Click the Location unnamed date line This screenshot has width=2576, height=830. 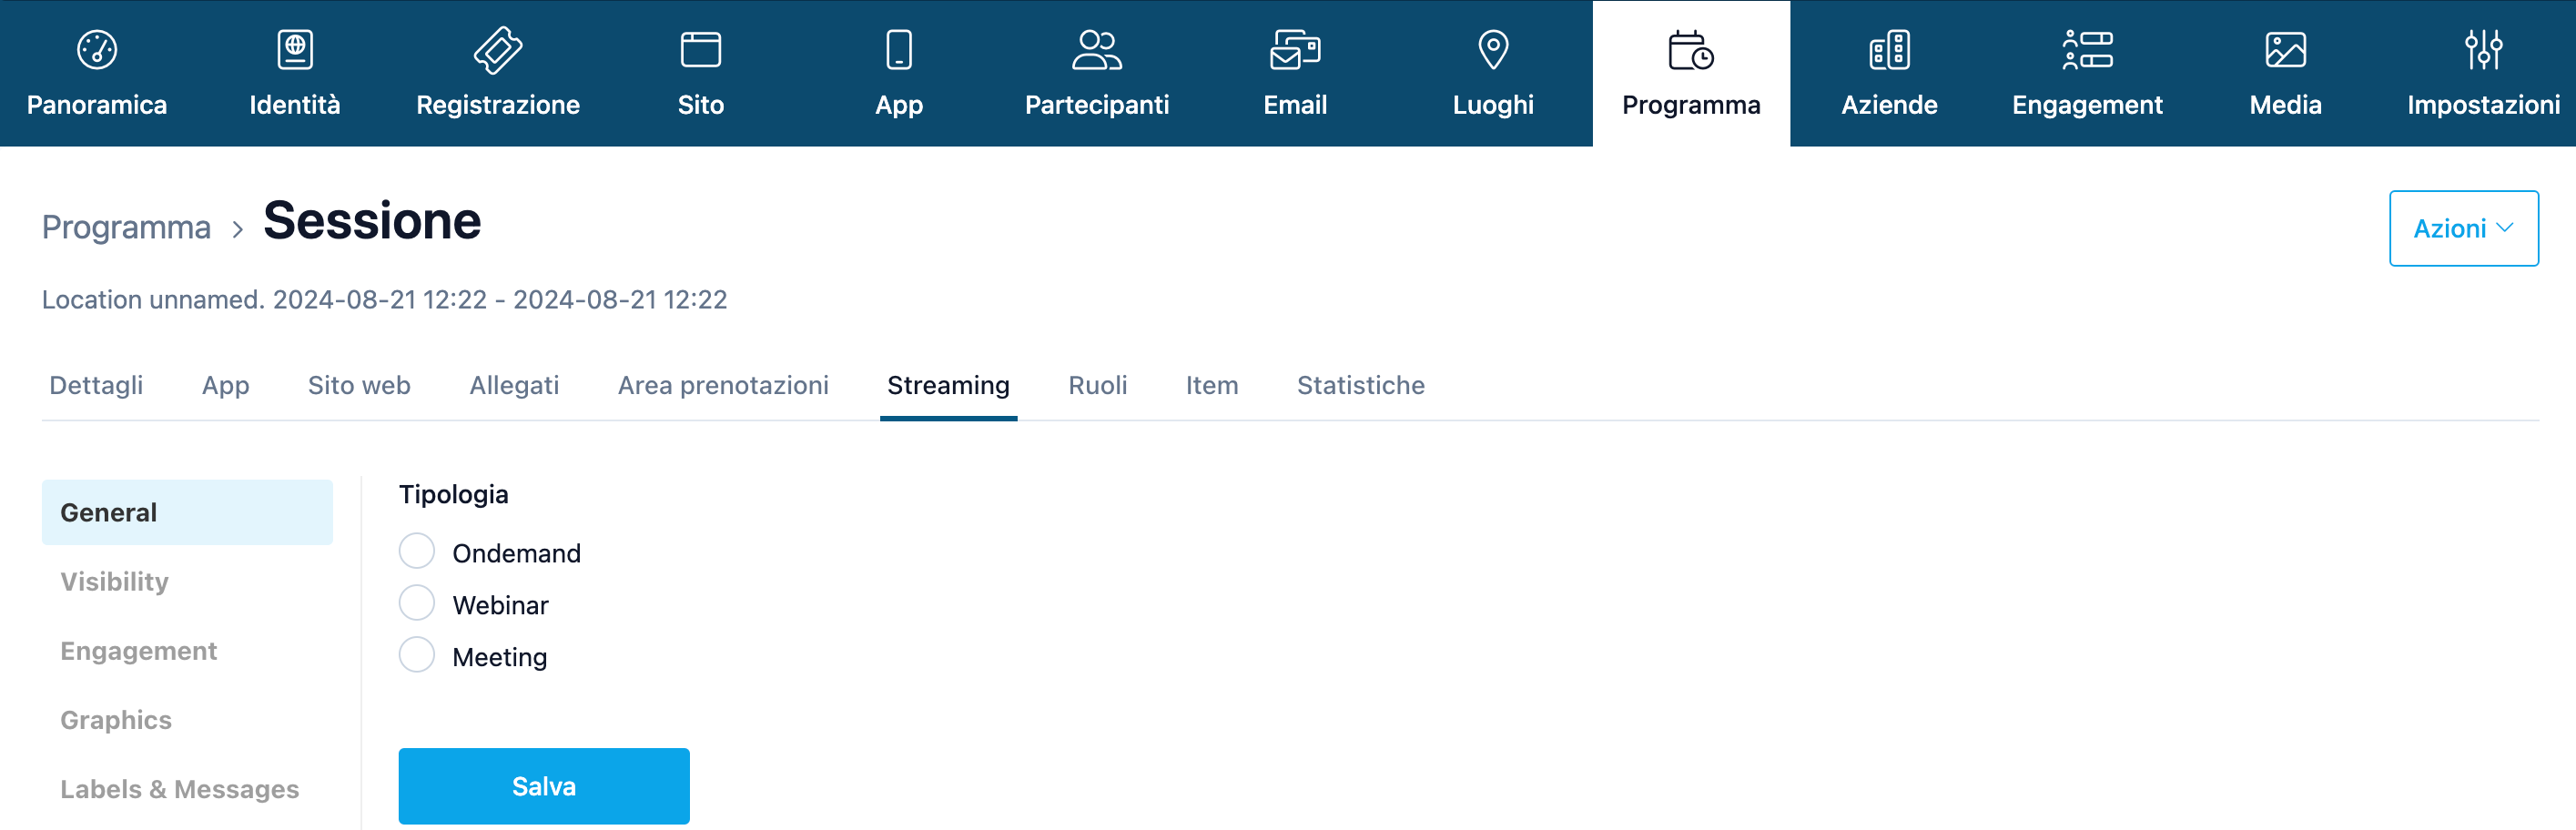click(x=384, y=299)
